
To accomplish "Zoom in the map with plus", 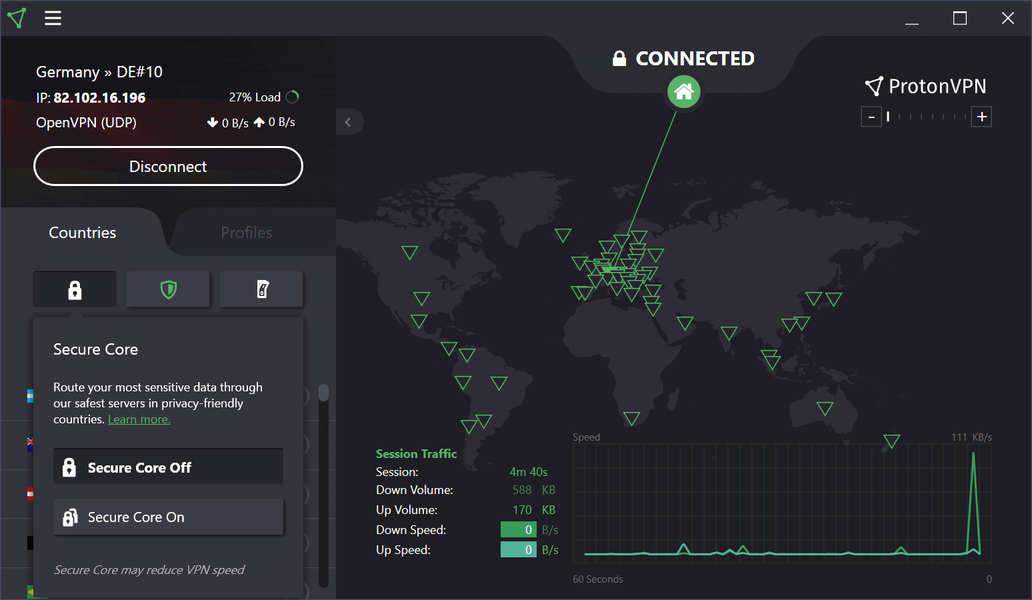I will pos(981,117).
